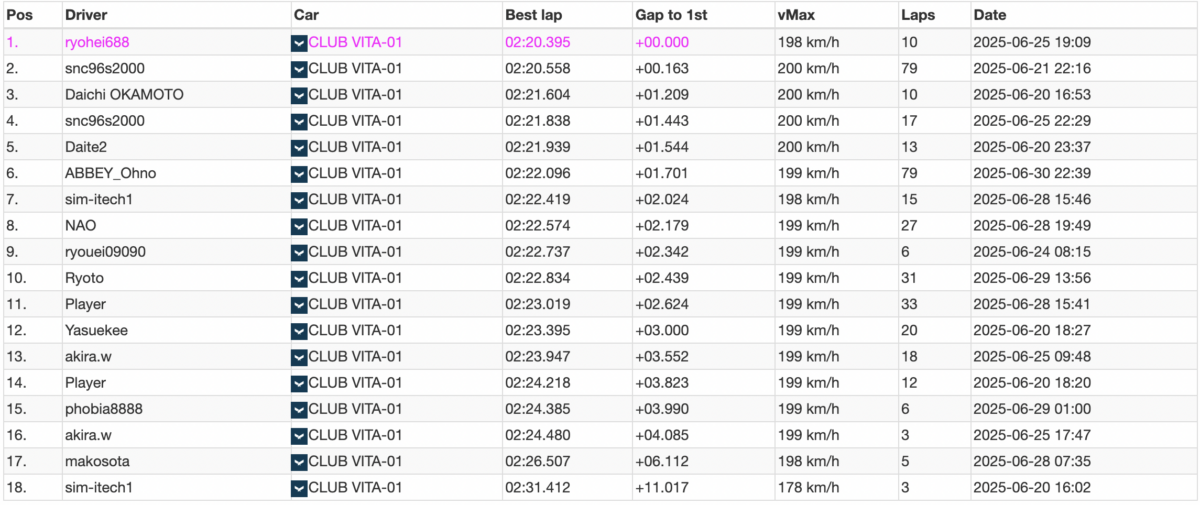
Task: Click the pink CLUB VITA-01 car link
Action: coord(355,43)
